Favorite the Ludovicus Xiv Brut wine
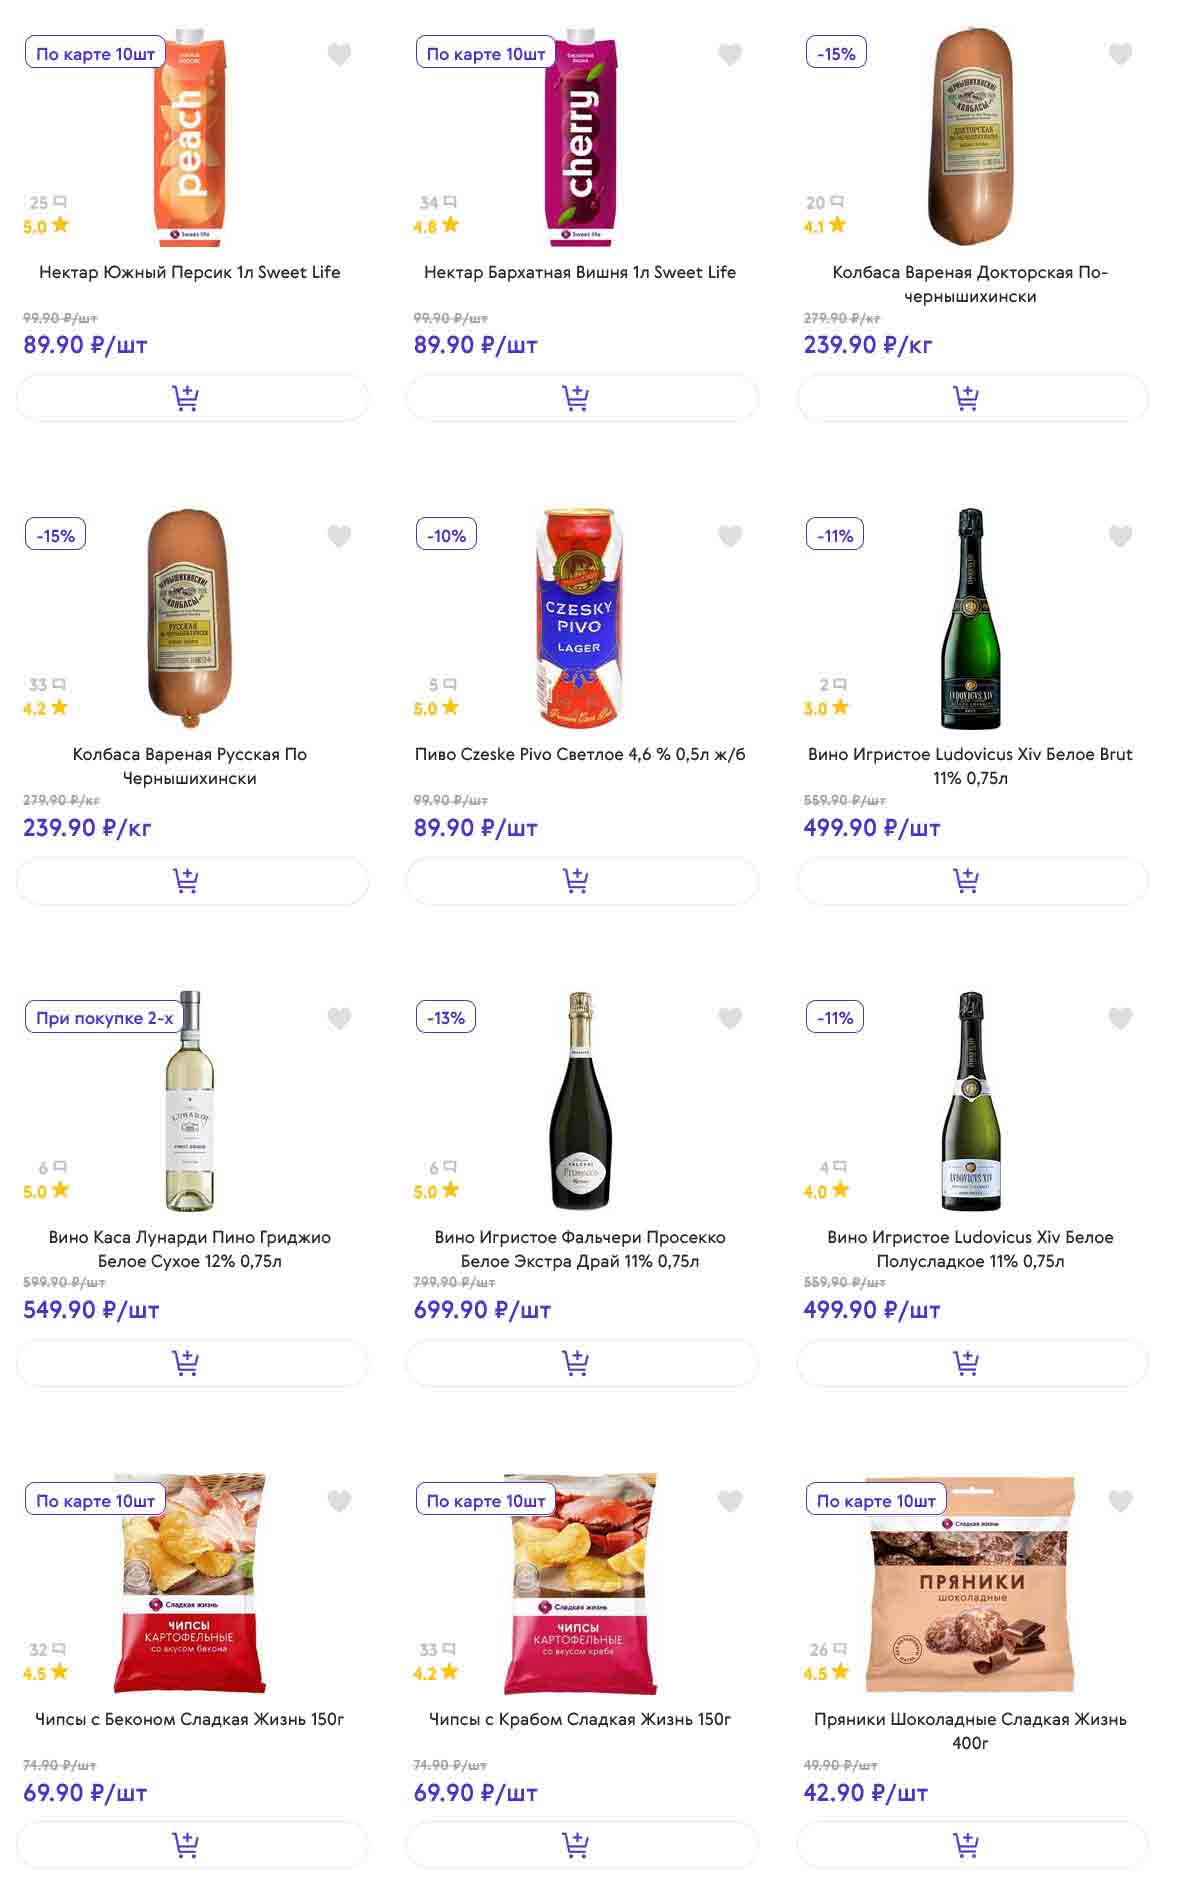 [x=1120, y=537]
